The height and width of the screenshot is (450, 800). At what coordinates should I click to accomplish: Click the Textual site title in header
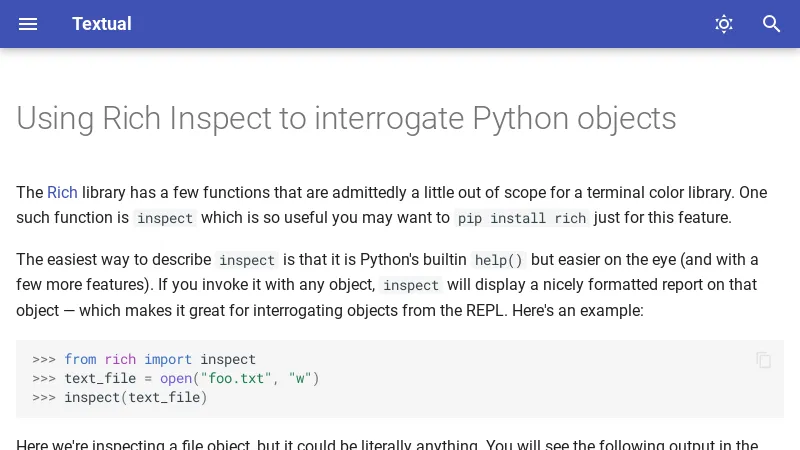pos(101,24)
